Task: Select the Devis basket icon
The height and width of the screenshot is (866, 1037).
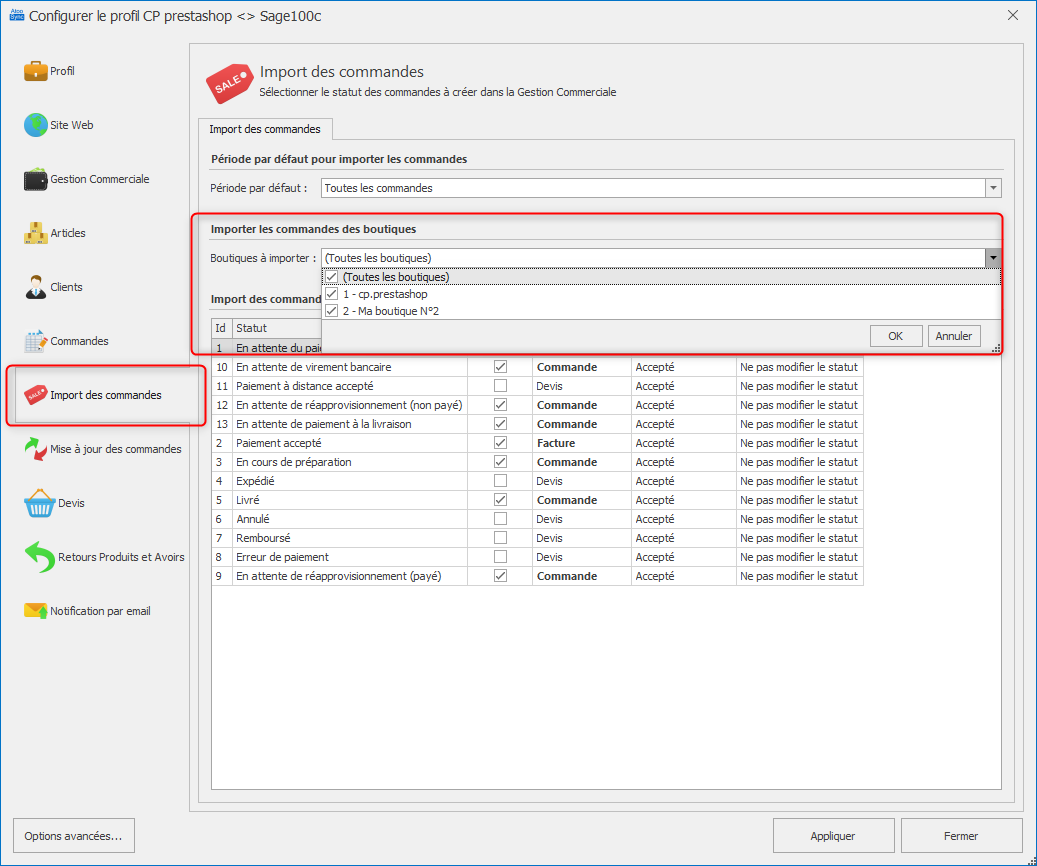Action: click(39, 503)
